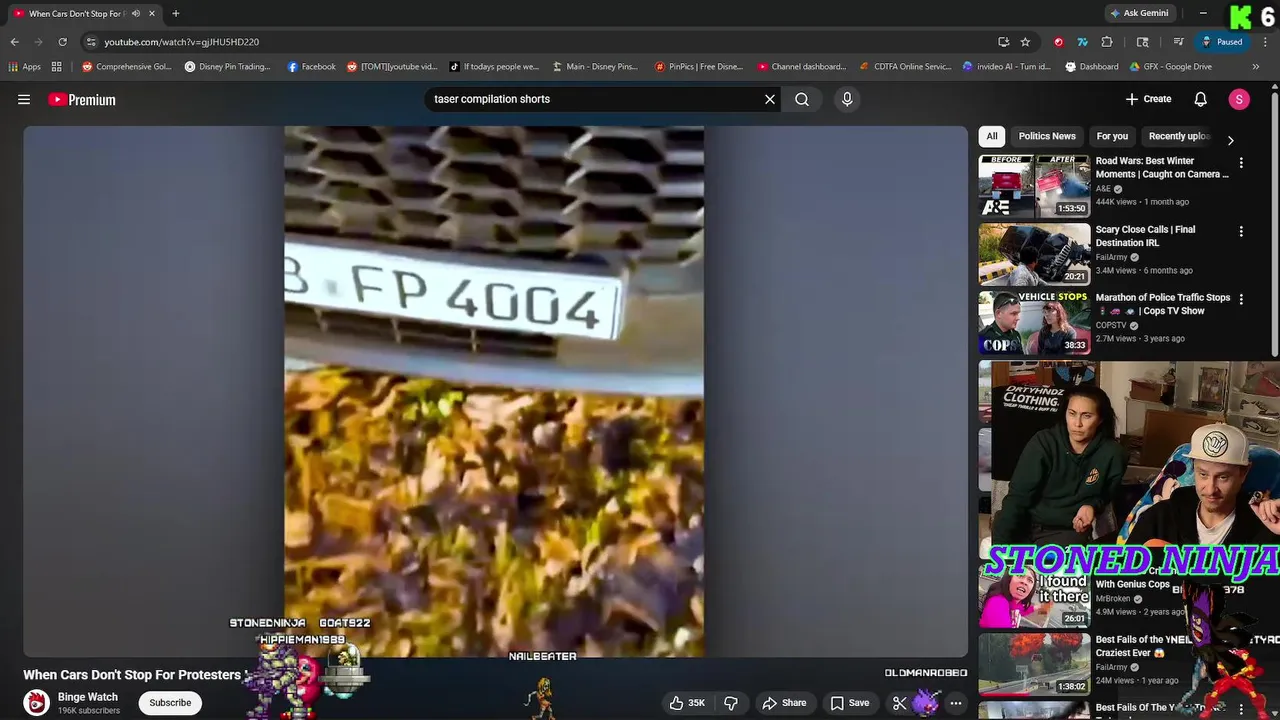Image resolution: width=1280 pixels, height=720 pixels.
Task: Select Recently uploaded filter chip
Action: point(1178,136)
